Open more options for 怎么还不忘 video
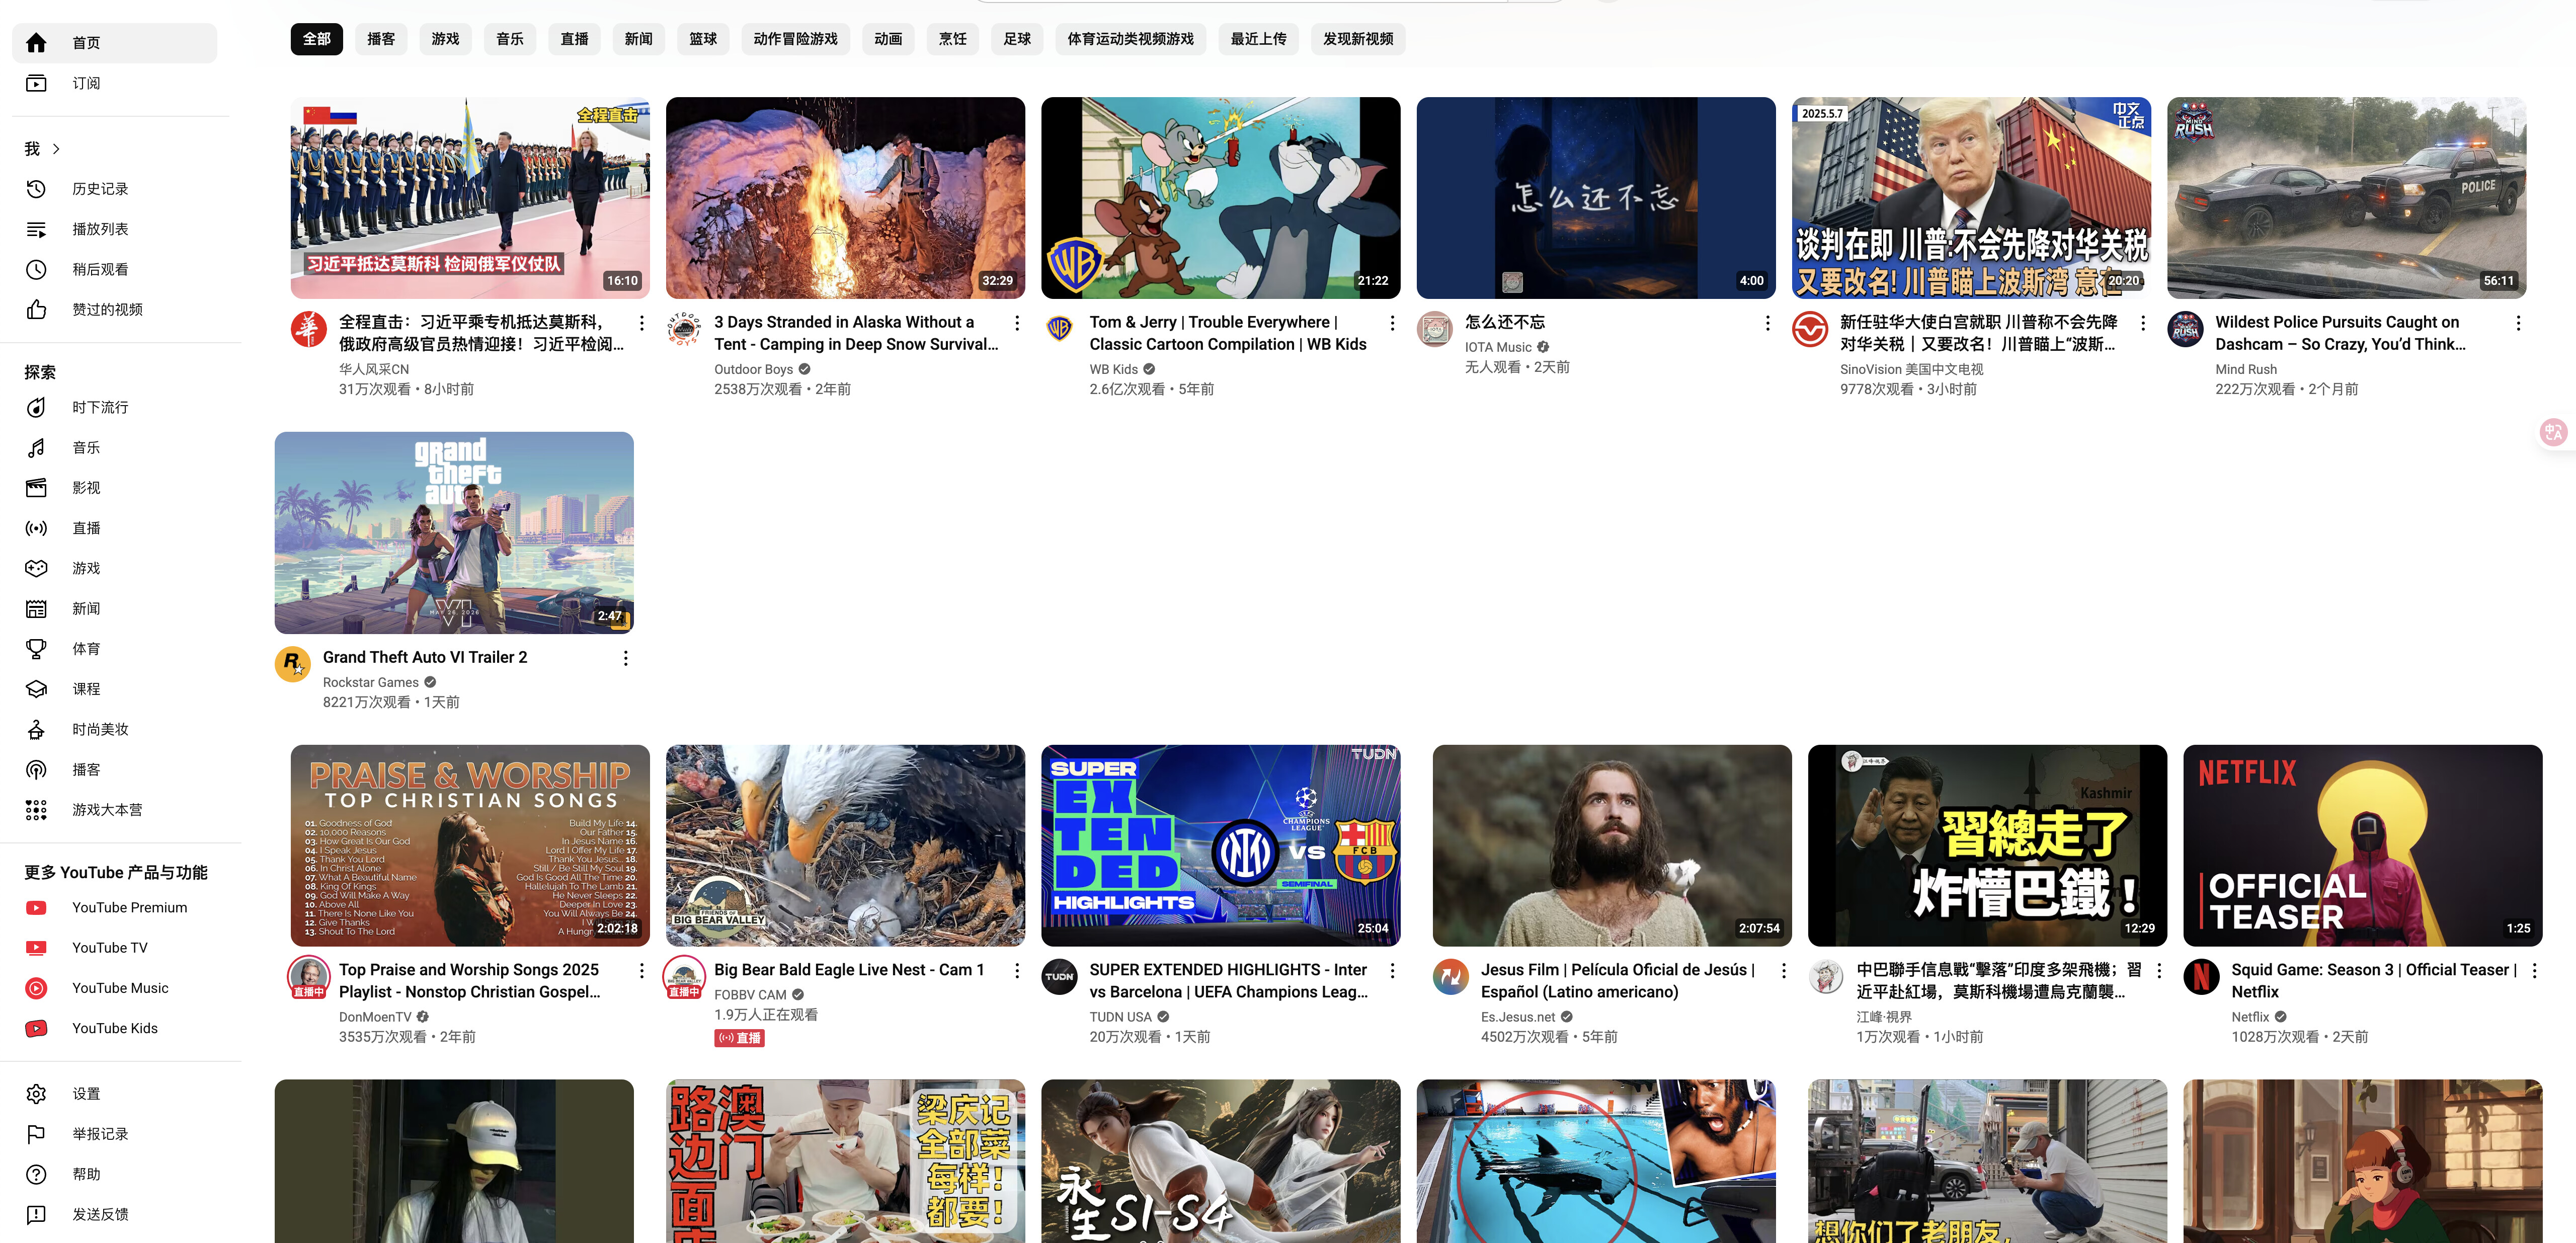Image resolution: width=2576 pixels, height=1243 pixels. 1767,323
